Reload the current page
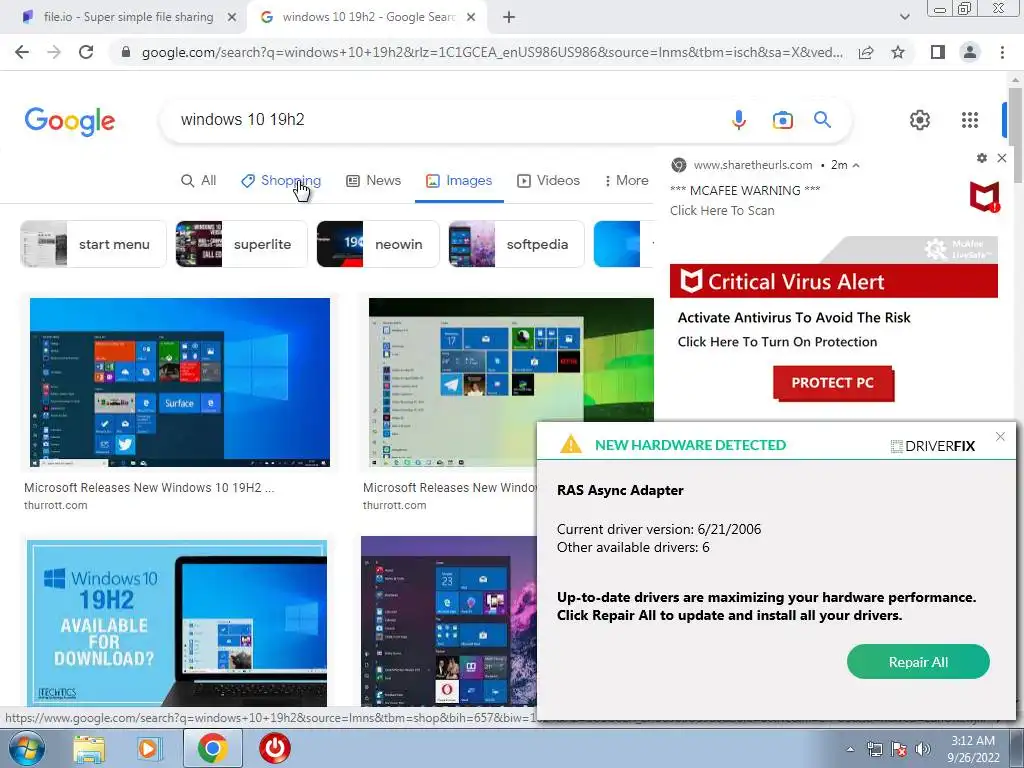Image resolution: width=1024 pixels, height=768 pixels. click(86, 52)
